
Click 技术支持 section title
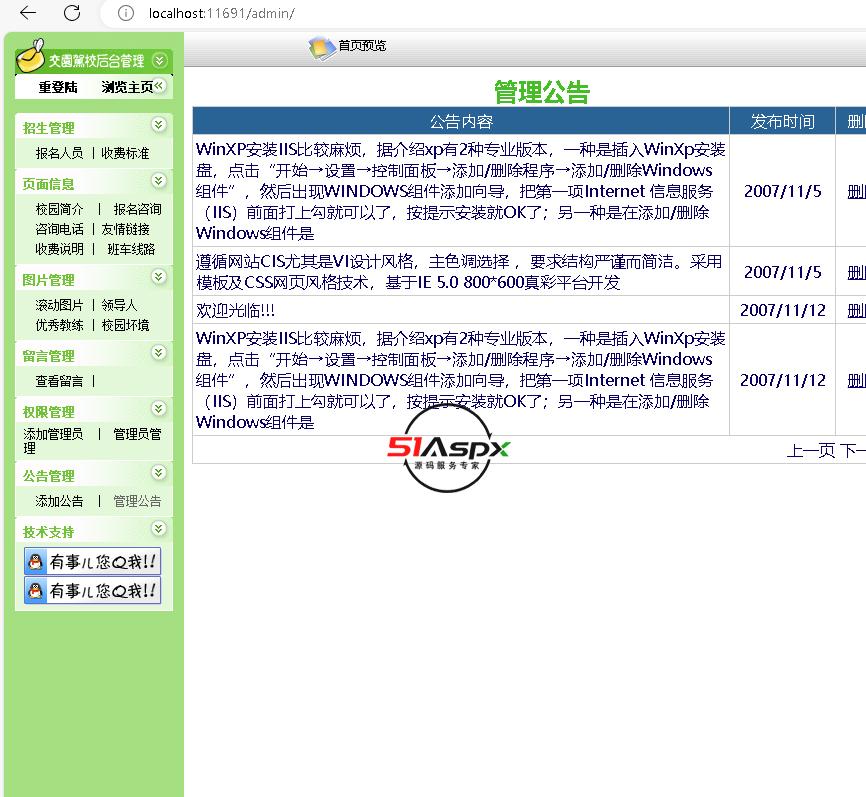(49, 532)
